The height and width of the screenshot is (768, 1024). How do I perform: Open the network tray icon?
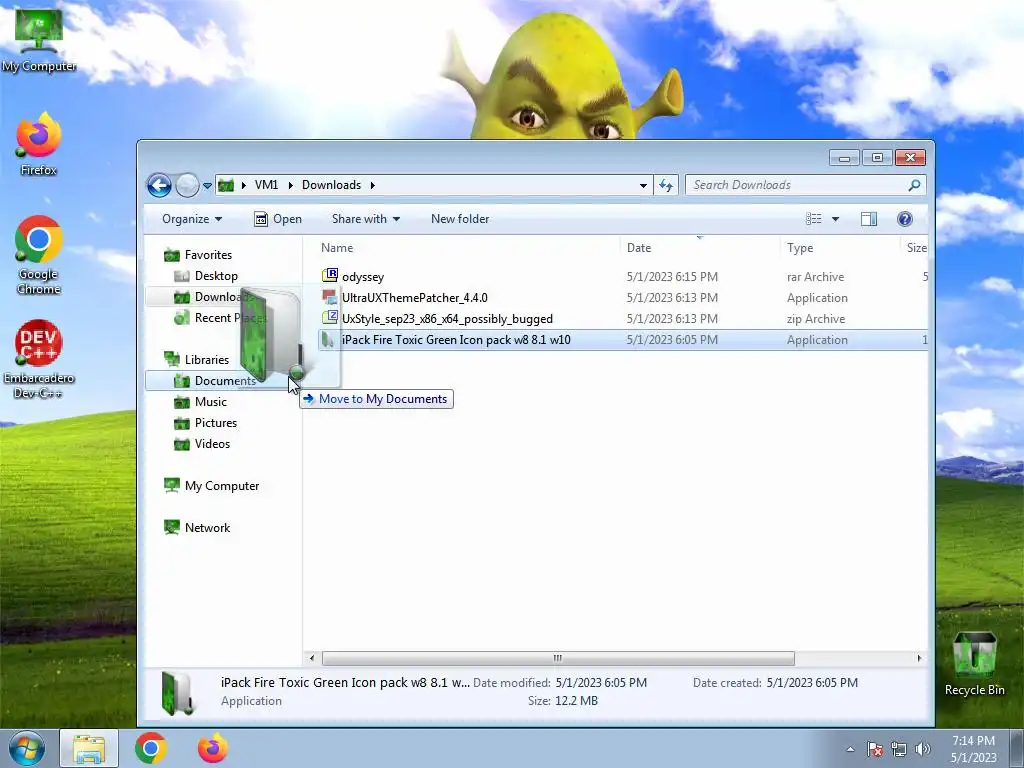click(899, 749)
